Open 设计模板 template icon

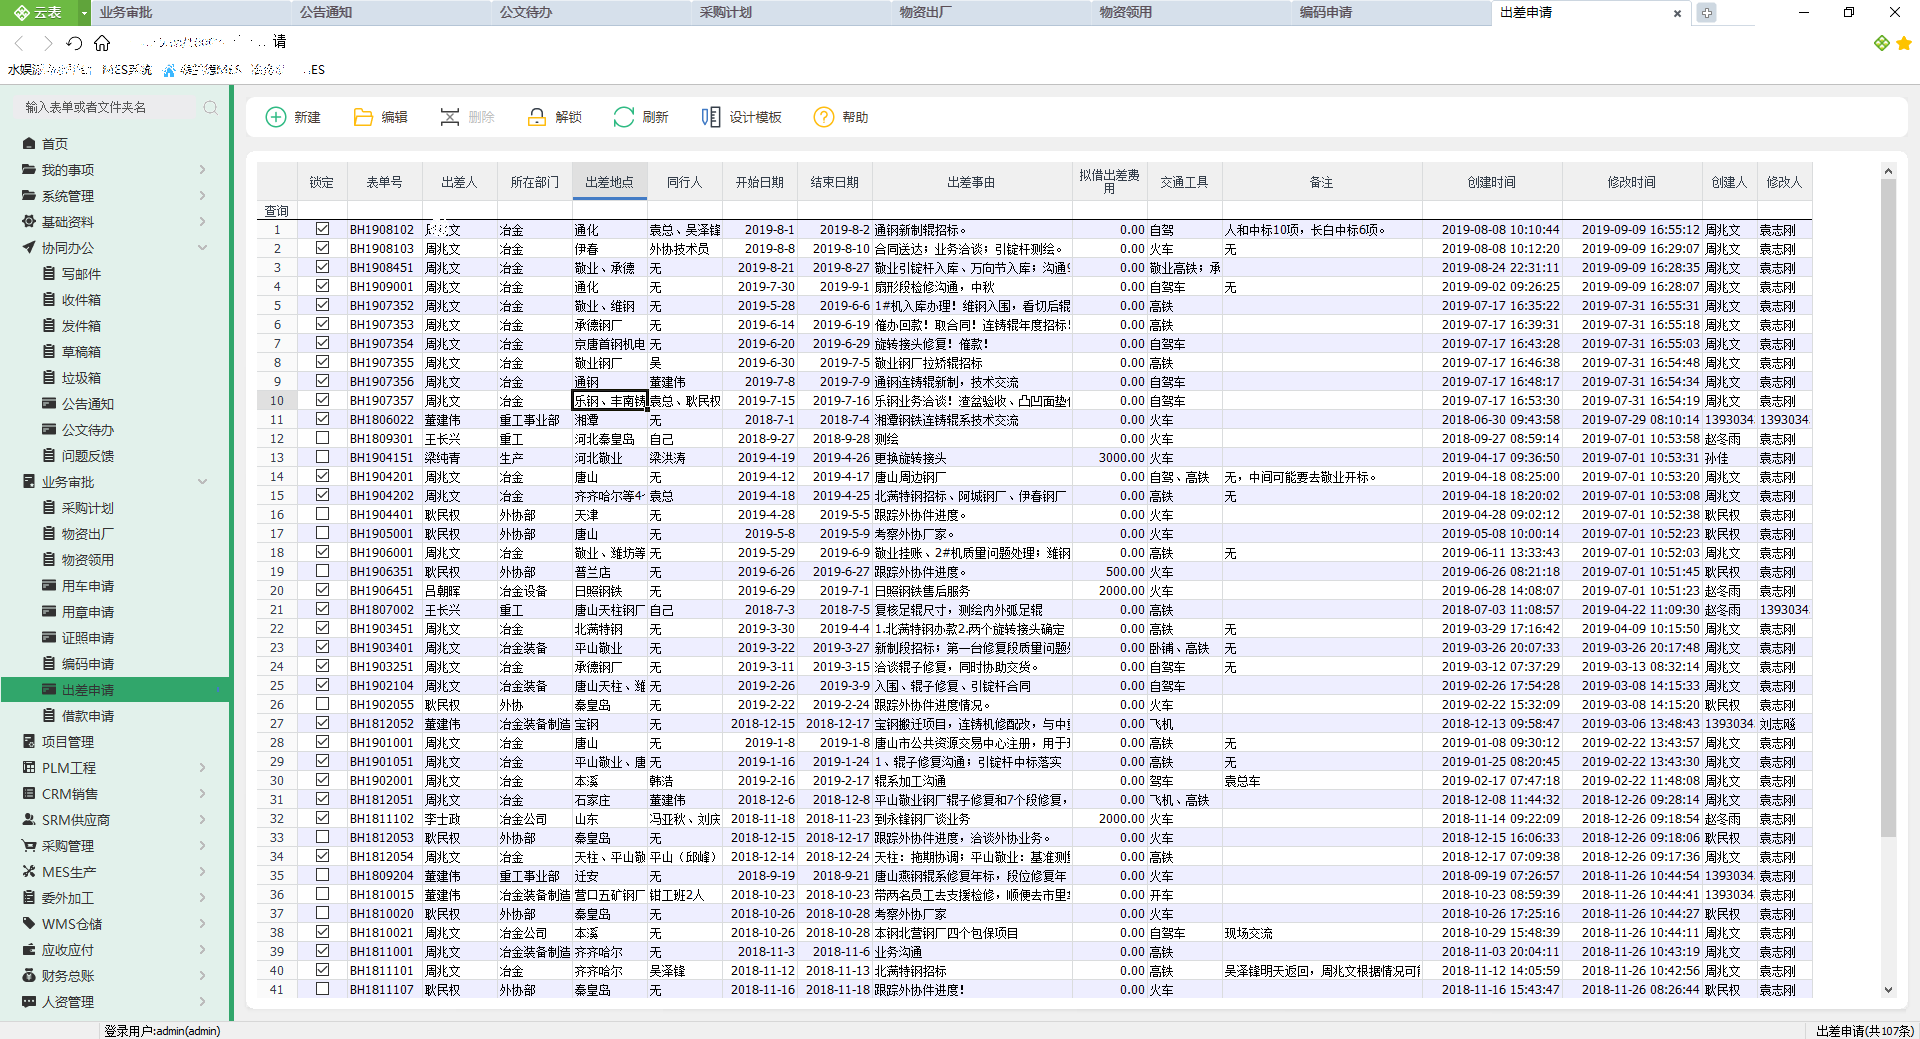[x=711, y=117]
